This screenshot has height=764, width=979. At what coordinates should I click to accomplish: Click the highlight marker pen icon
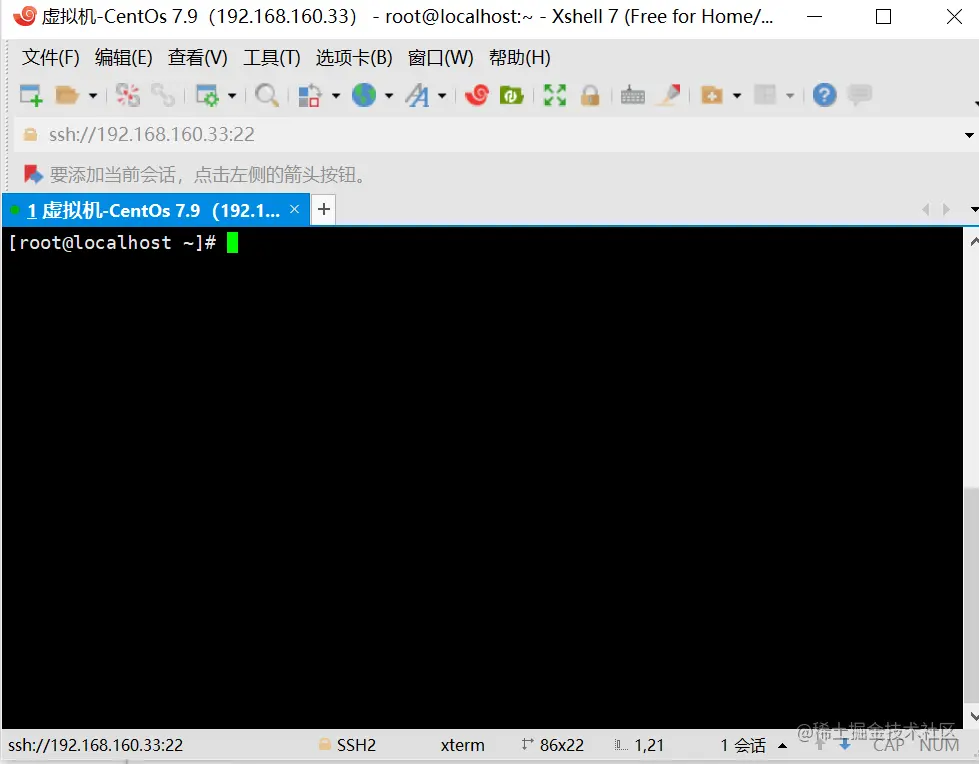tap(669, 96)
